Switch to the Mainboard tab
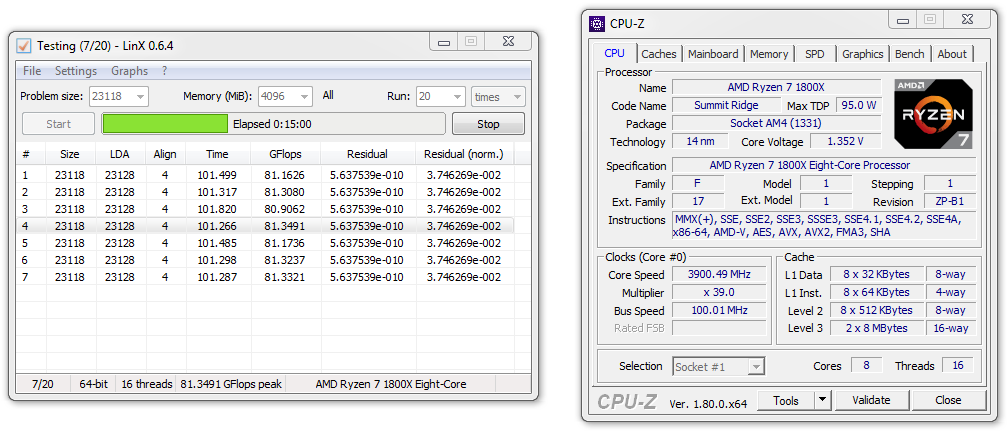 pyautogui.click(x=713, y=54)
